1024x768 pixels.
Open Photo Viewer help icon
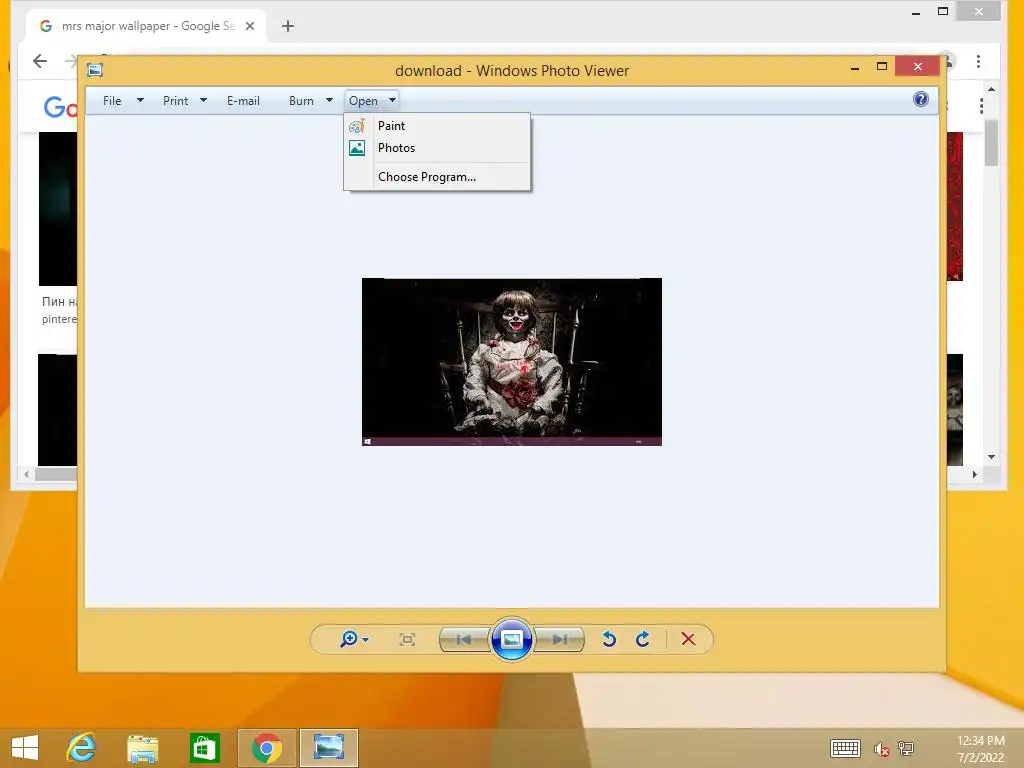click(x=921, y=99)
